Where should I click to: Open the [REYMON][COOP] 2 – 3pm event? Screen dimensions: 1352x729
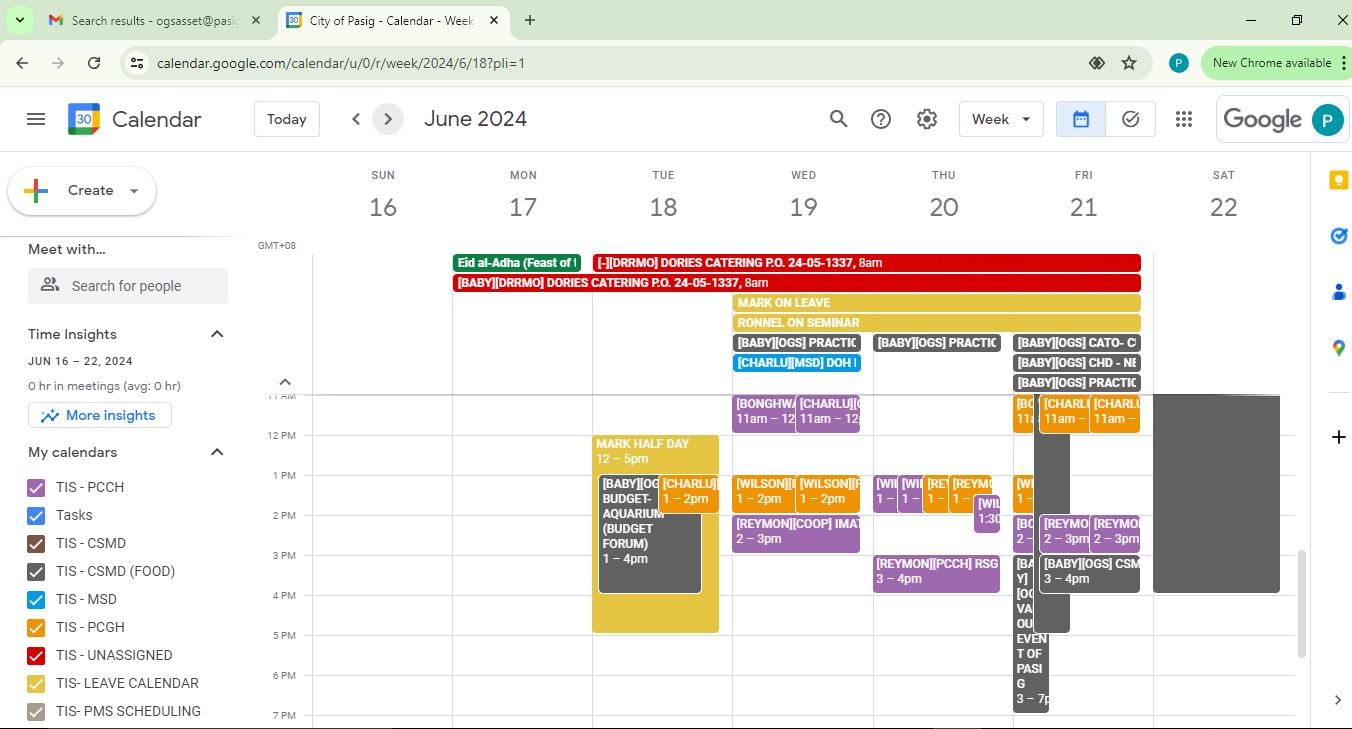point(797,534)
